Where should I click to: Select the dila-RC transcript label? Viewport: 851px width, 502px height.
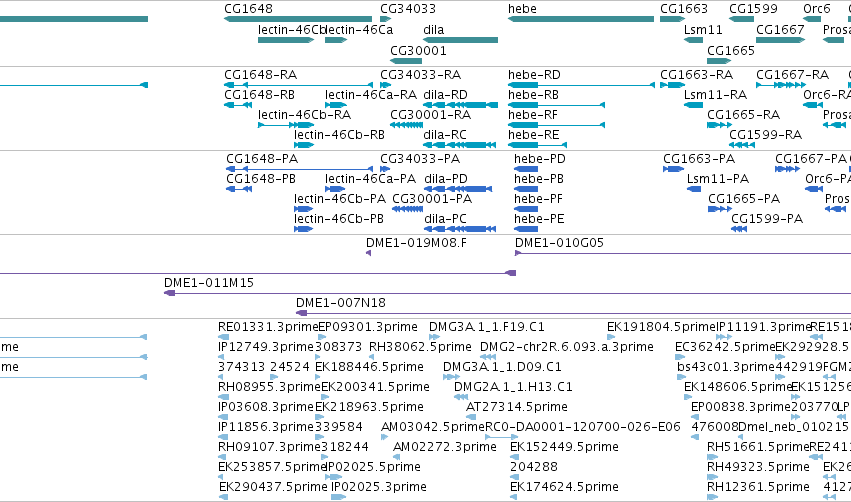[444, 135]
